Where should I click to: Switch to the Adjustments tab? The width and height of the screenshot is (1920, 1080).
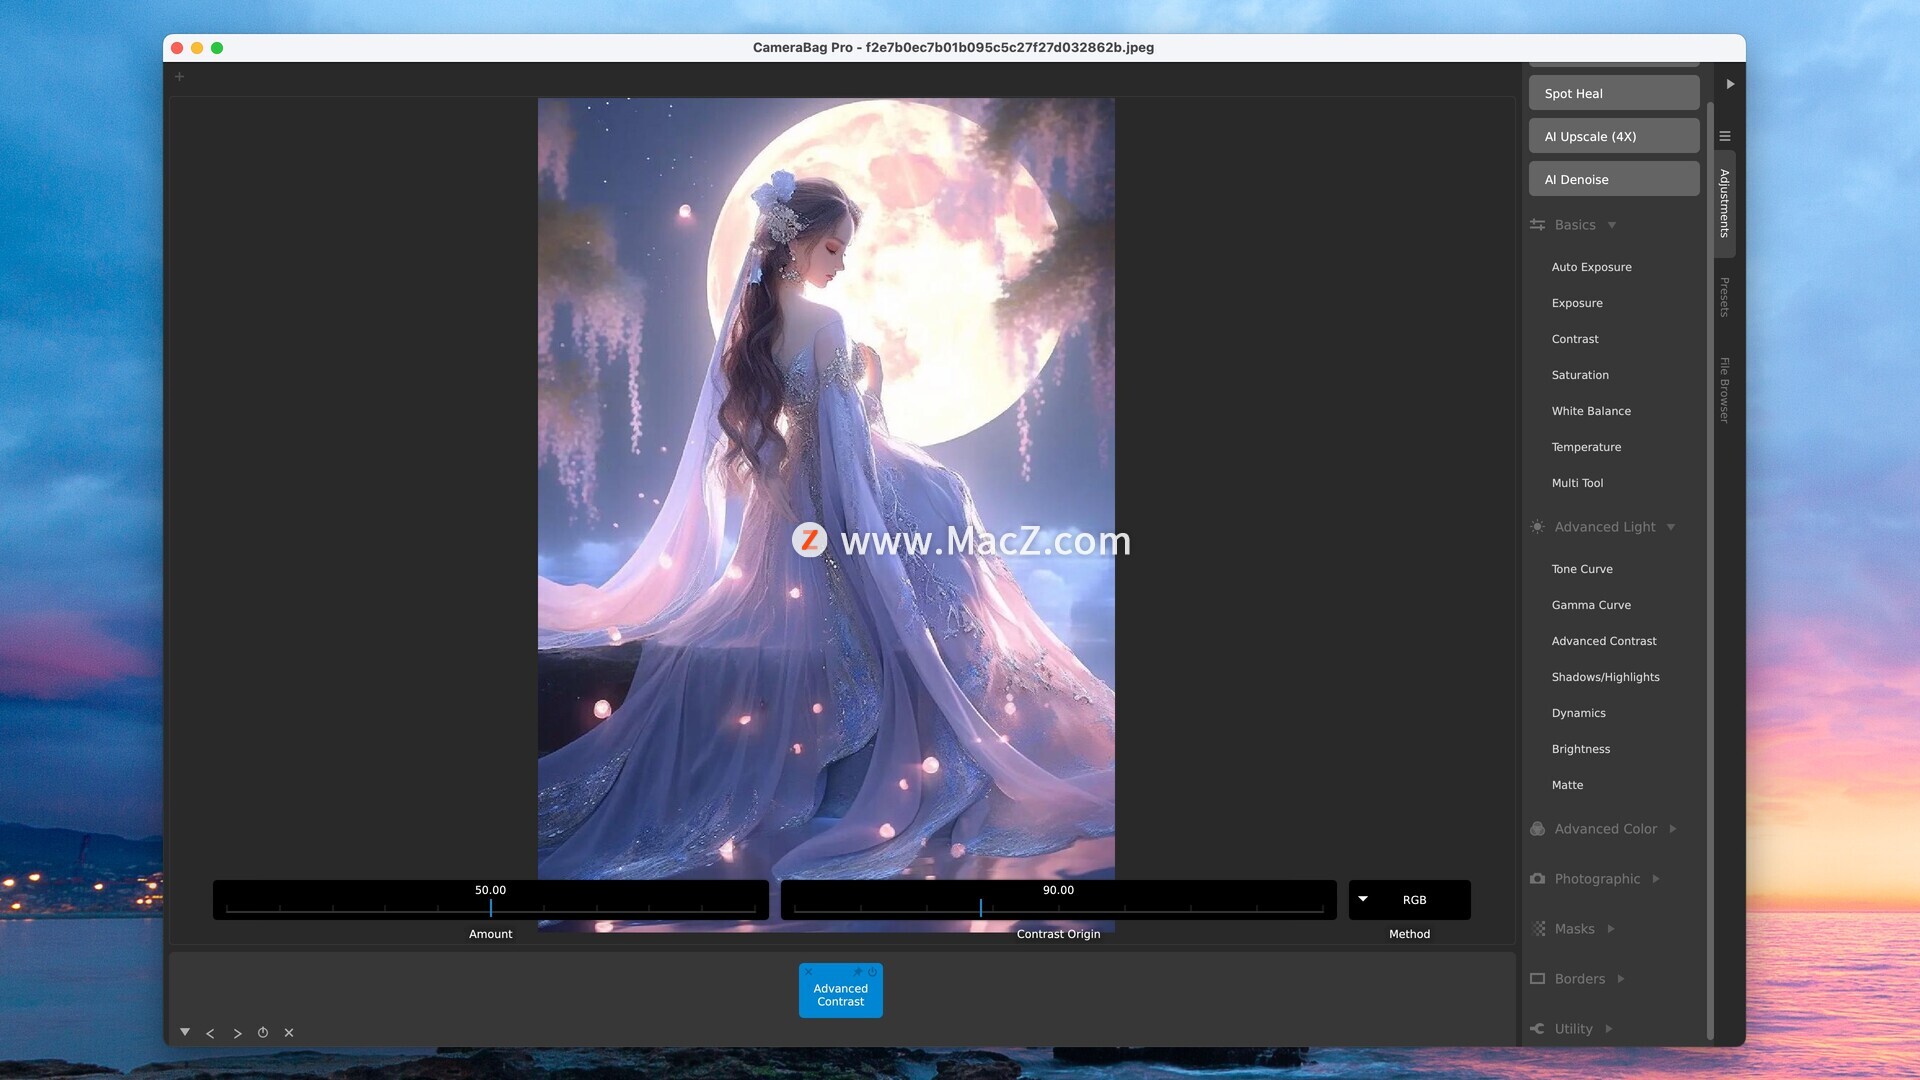click(1725, 203)
